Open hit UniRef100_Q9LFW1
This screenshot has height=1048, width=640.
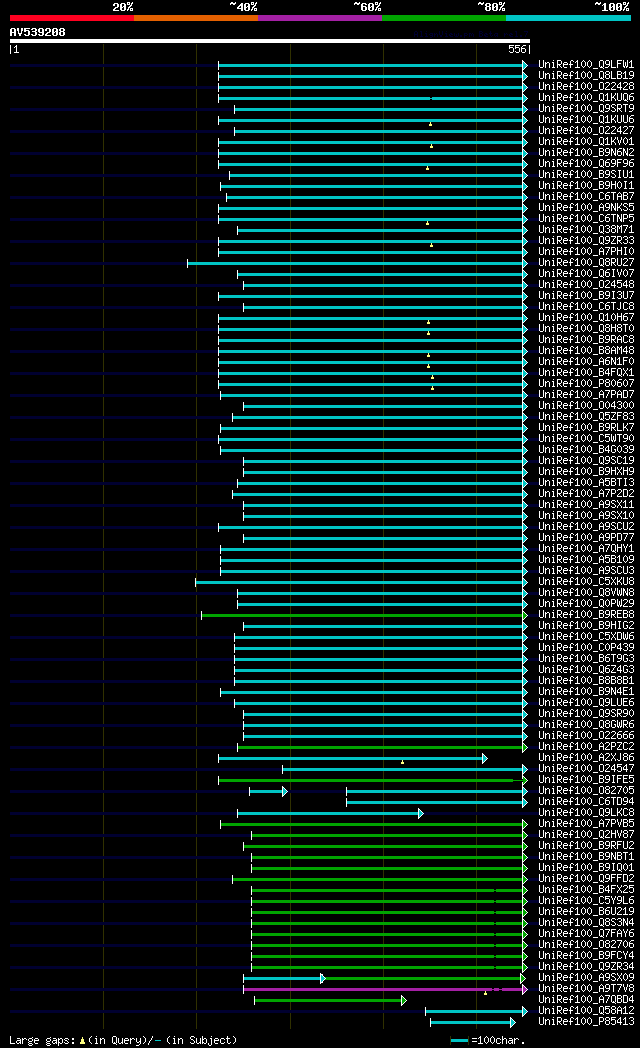pos(586,64)
